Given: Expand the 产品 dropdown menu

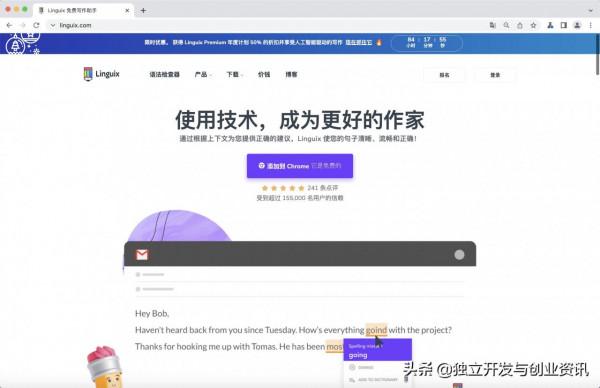Looking at the screenshot, I should tap(203, 74).
